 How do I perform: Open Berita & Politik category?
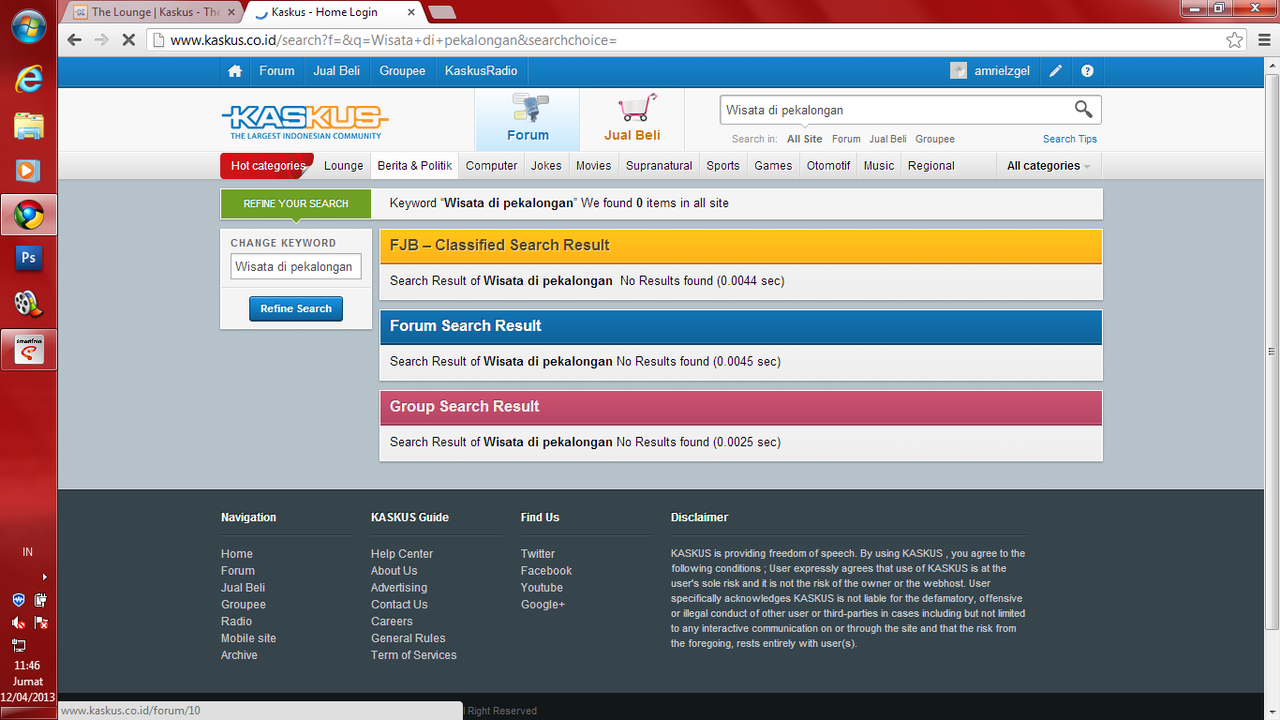tap(415, 166)
